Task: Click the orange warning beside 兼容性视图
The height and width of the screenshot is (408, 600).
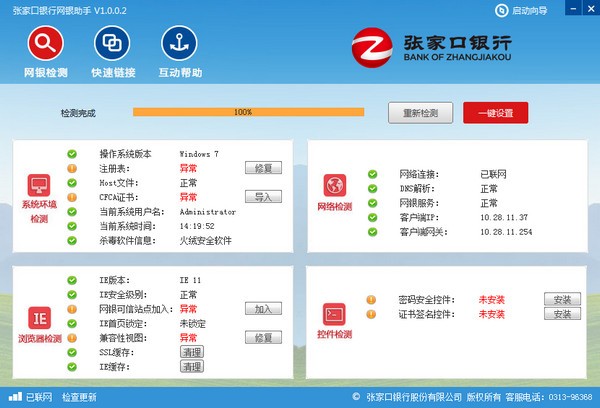Action: 72,338
